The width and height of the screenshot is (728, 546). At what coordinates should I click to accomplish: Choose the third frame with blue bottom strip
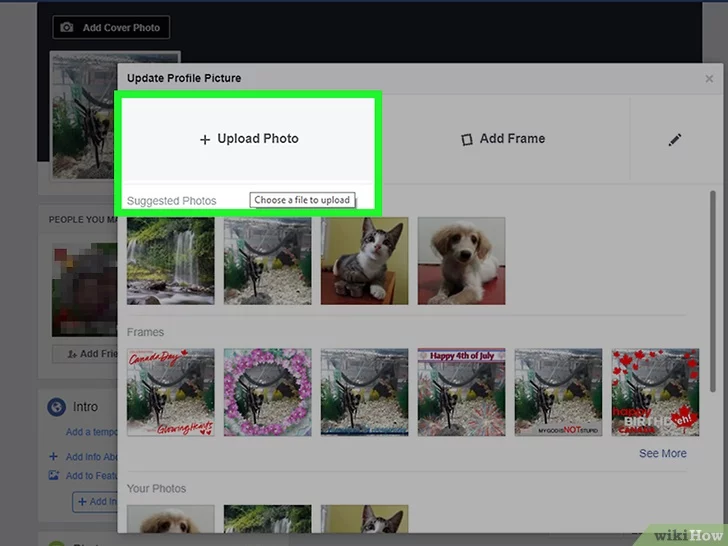tap(364, 392)
